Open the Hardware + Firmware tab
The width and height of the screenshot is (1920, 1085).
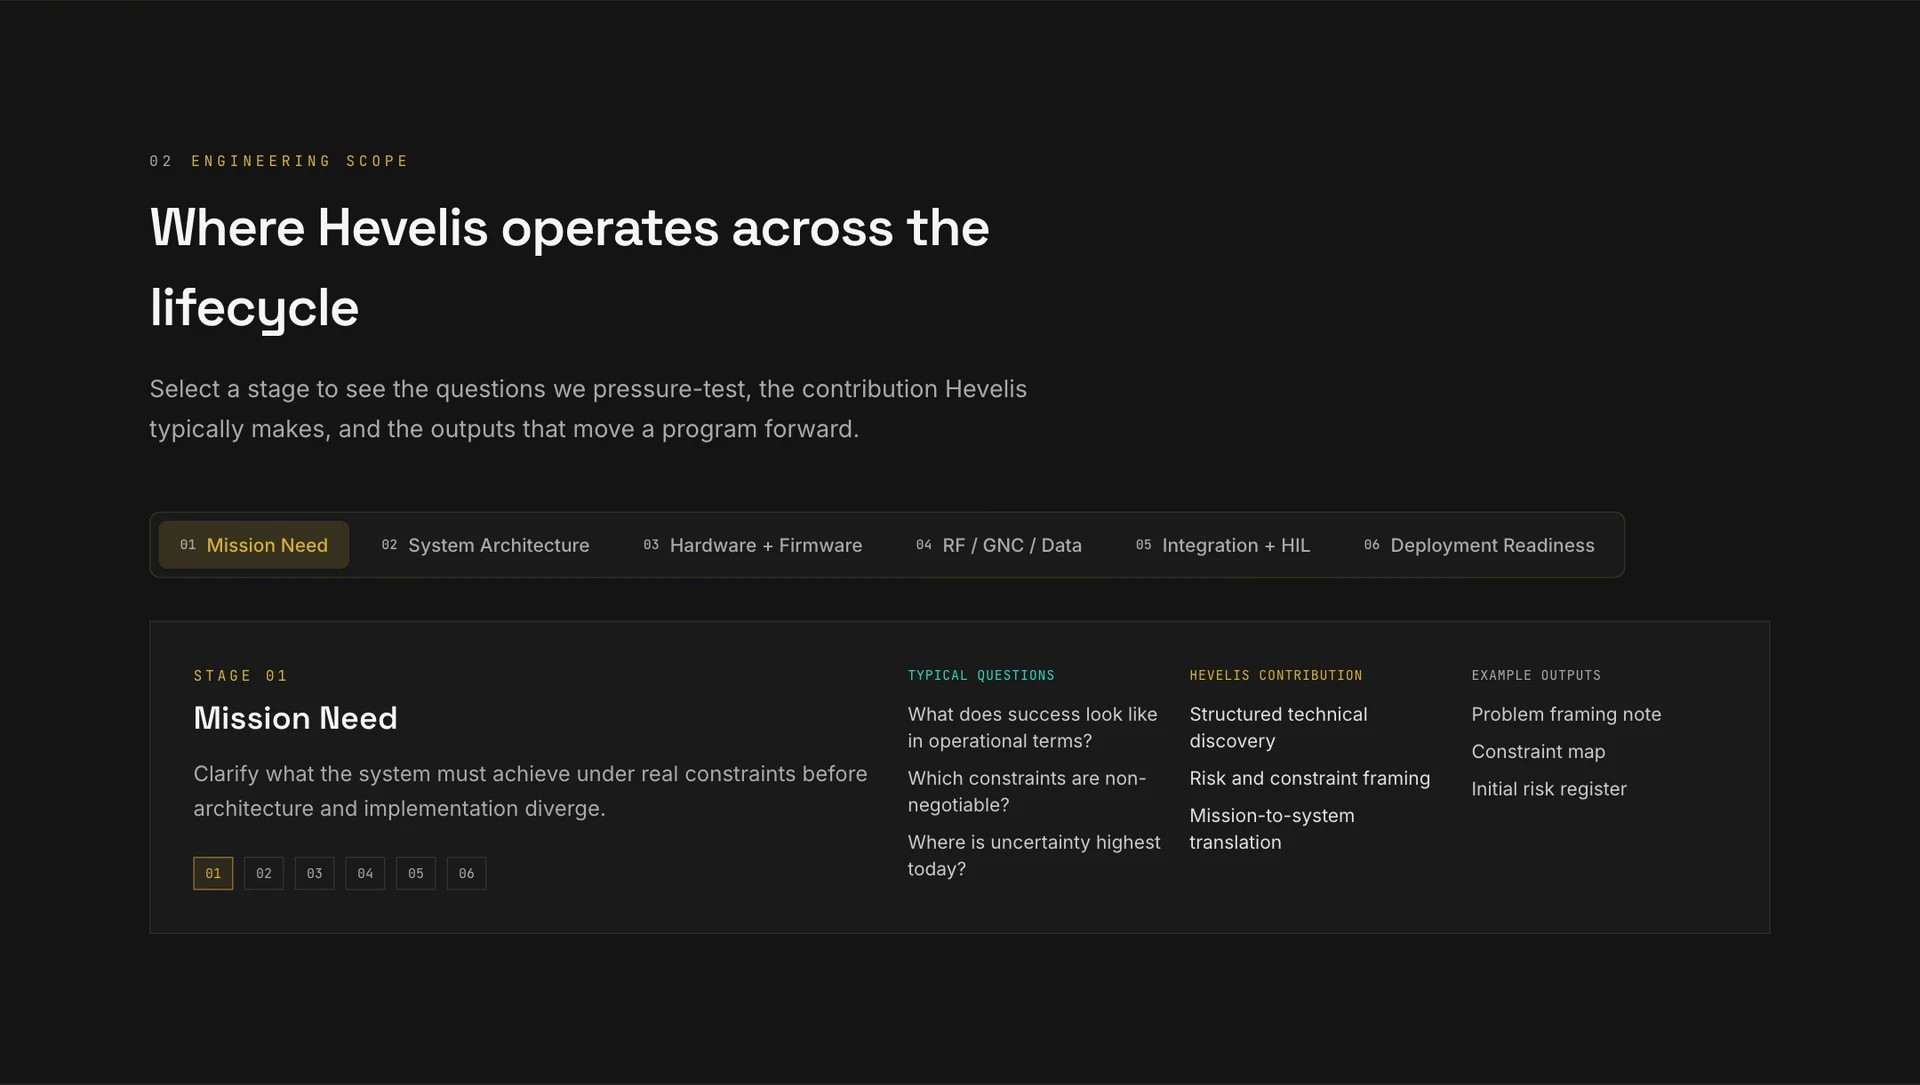click(x=752, y=545)
